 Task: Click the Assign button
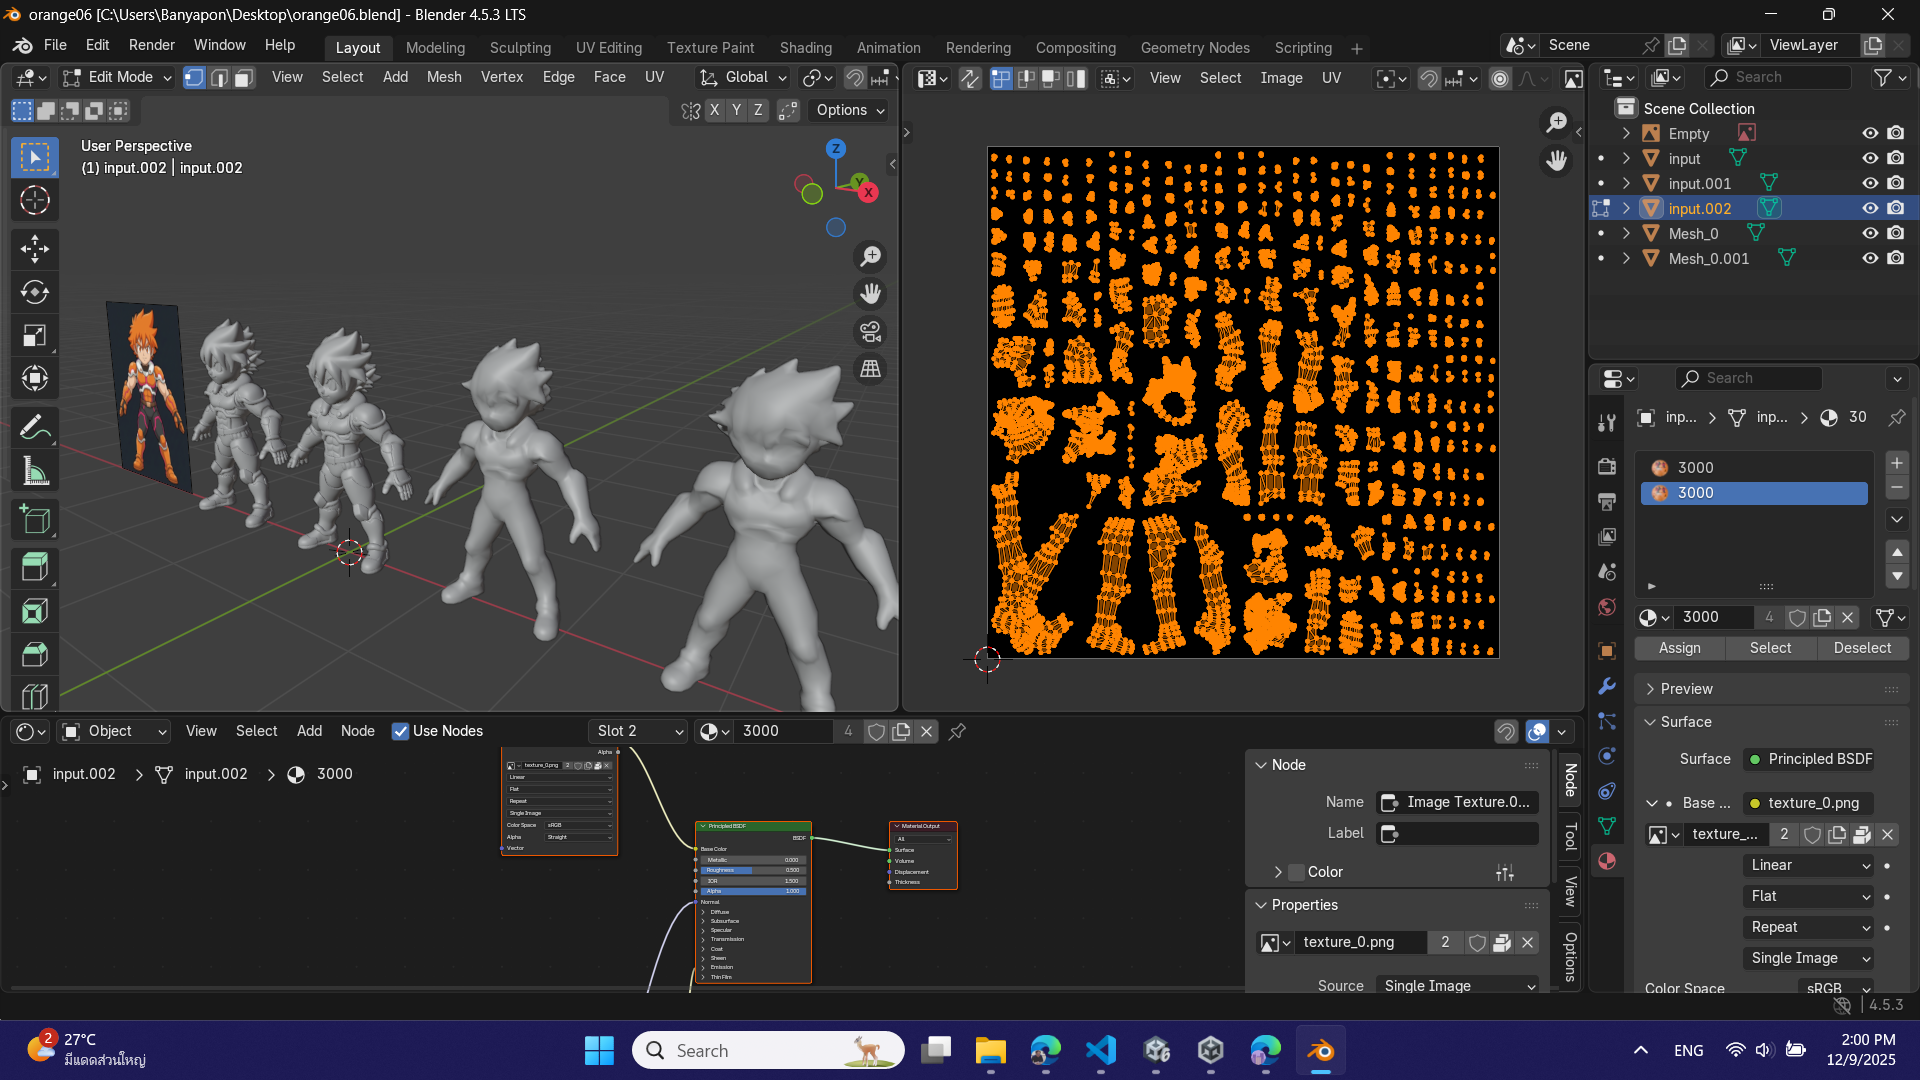tap(1679, 648)
